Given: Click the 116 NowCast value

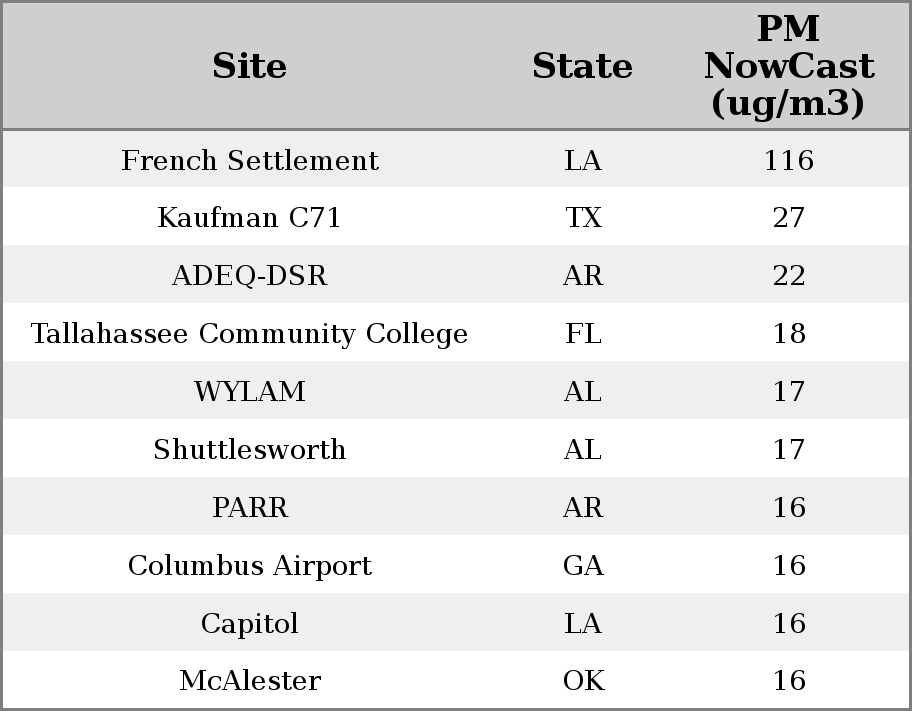Looking at the screenshot, I should coord(788,160).
